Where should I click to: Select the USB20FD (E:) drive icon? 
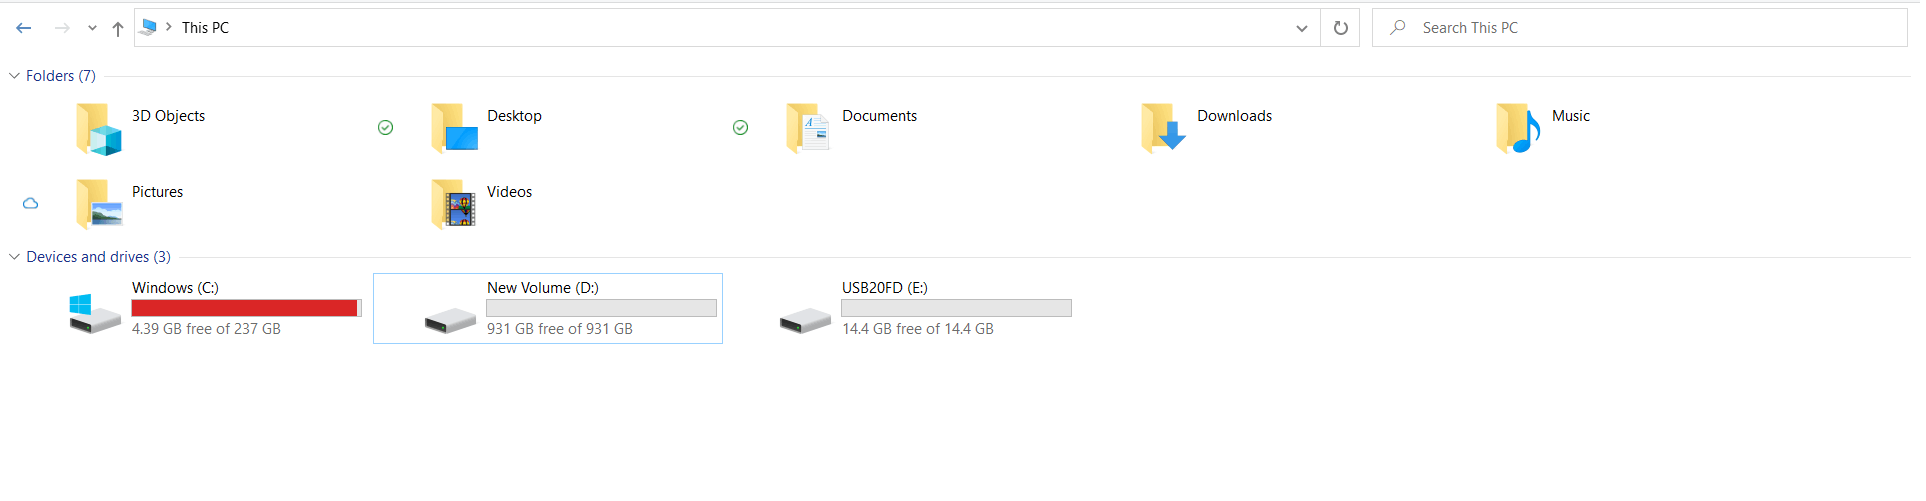pyautogui.click(x=805, y=320)
